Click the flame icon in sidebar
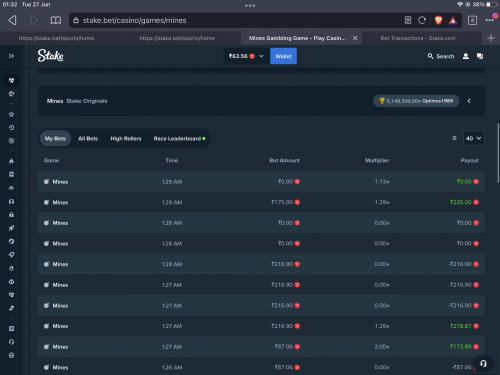500x375 pixels. tap(11, 161)
